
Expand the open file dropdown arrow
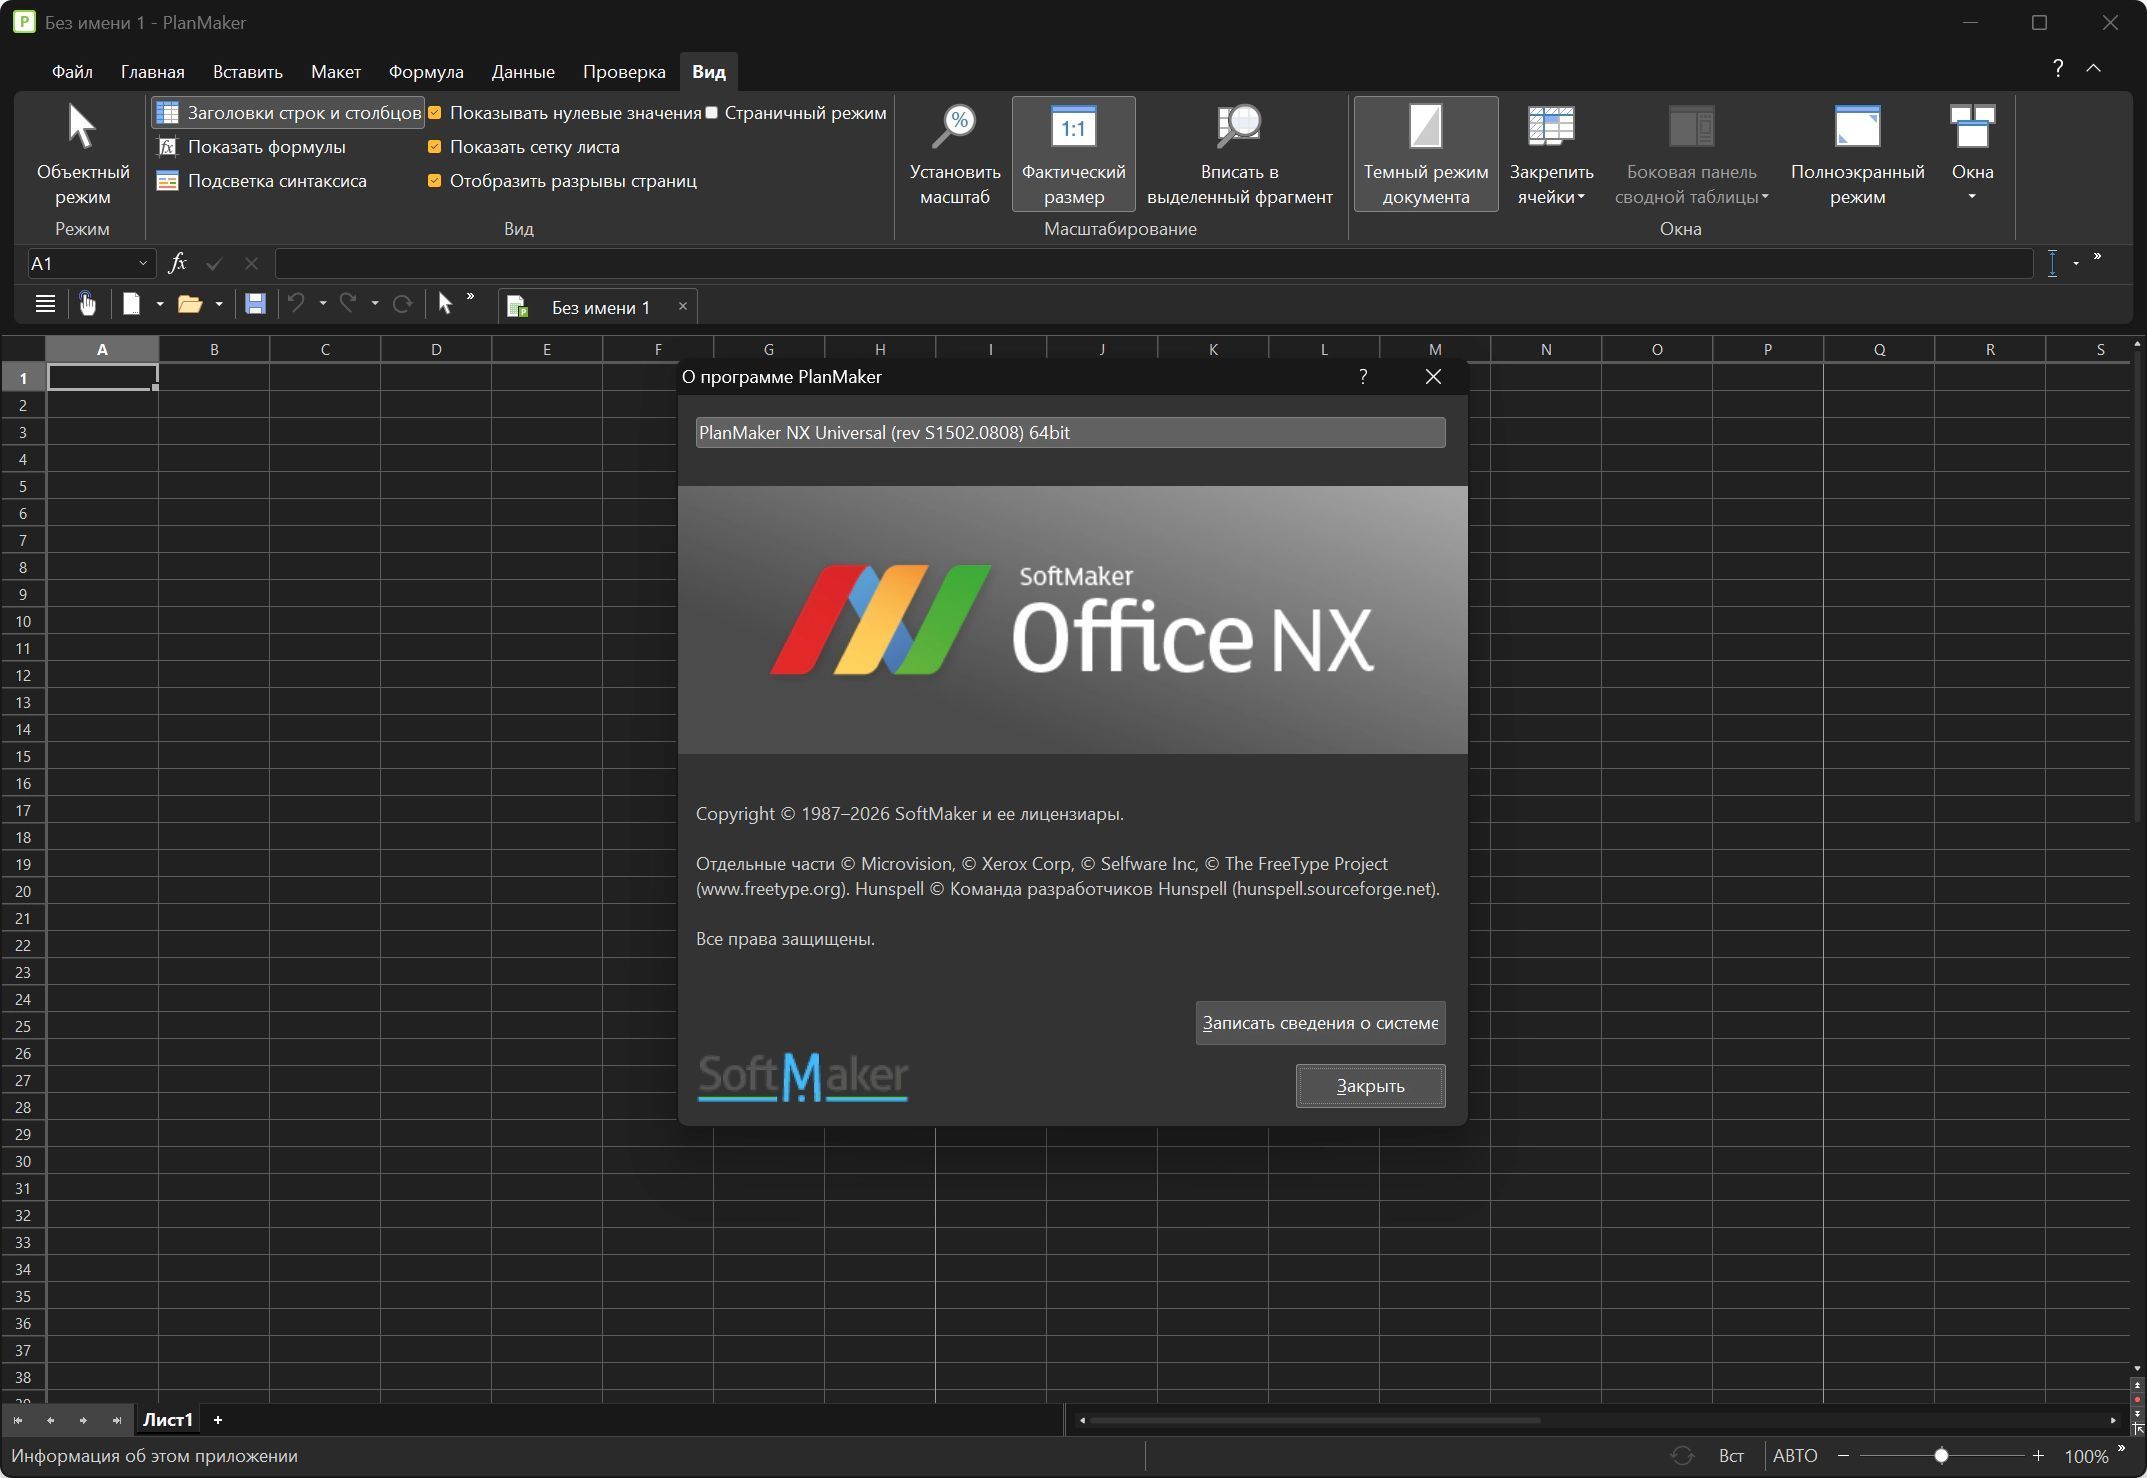click(x=219, y=304)
